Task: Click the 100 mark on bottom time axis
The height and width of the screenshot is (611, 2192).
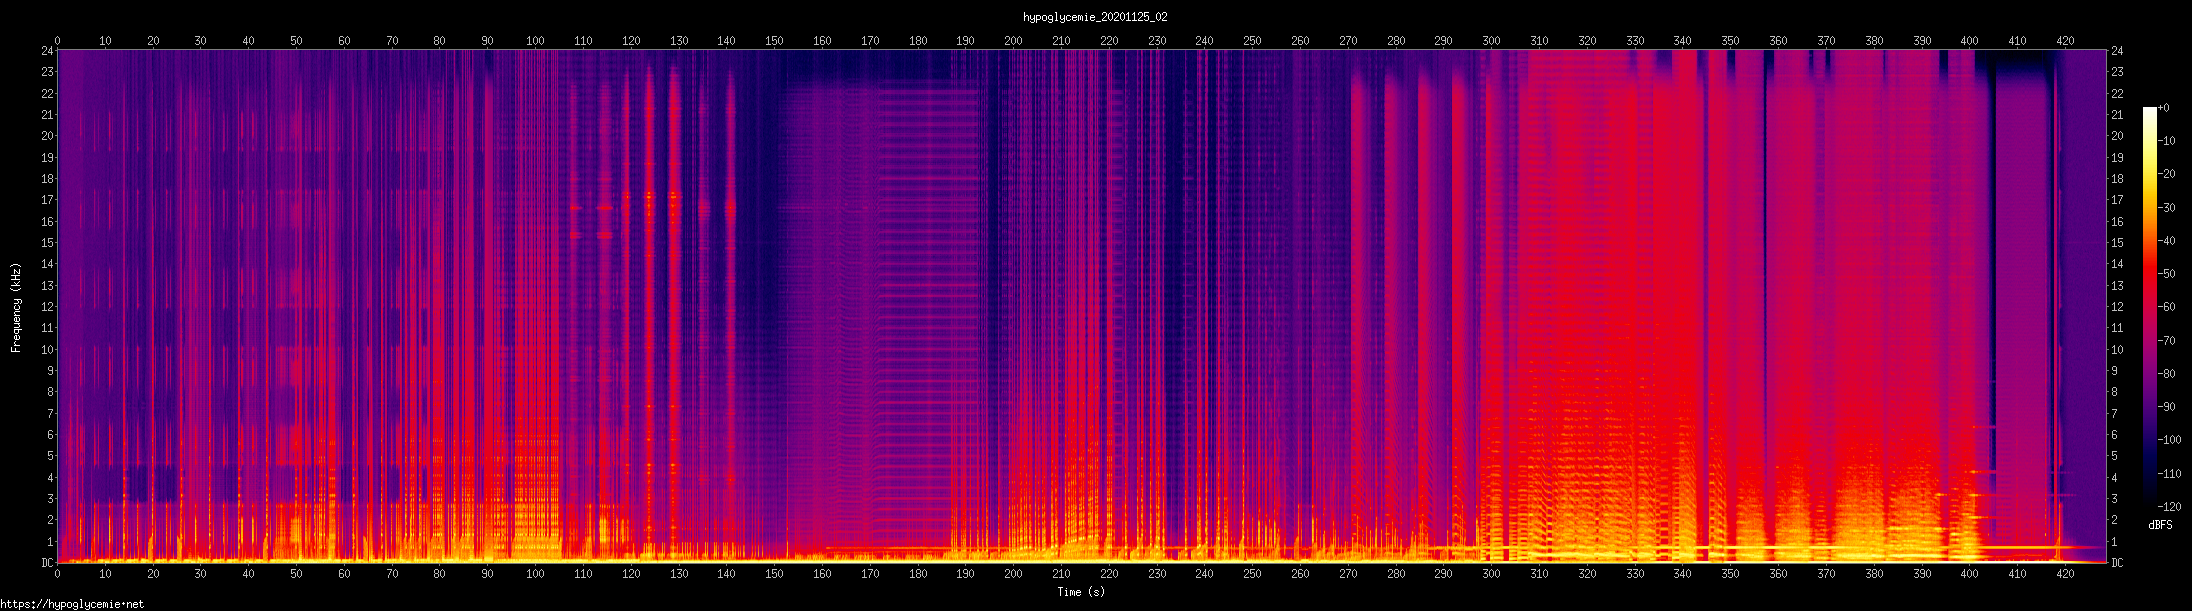Action: tap(535, 574)
